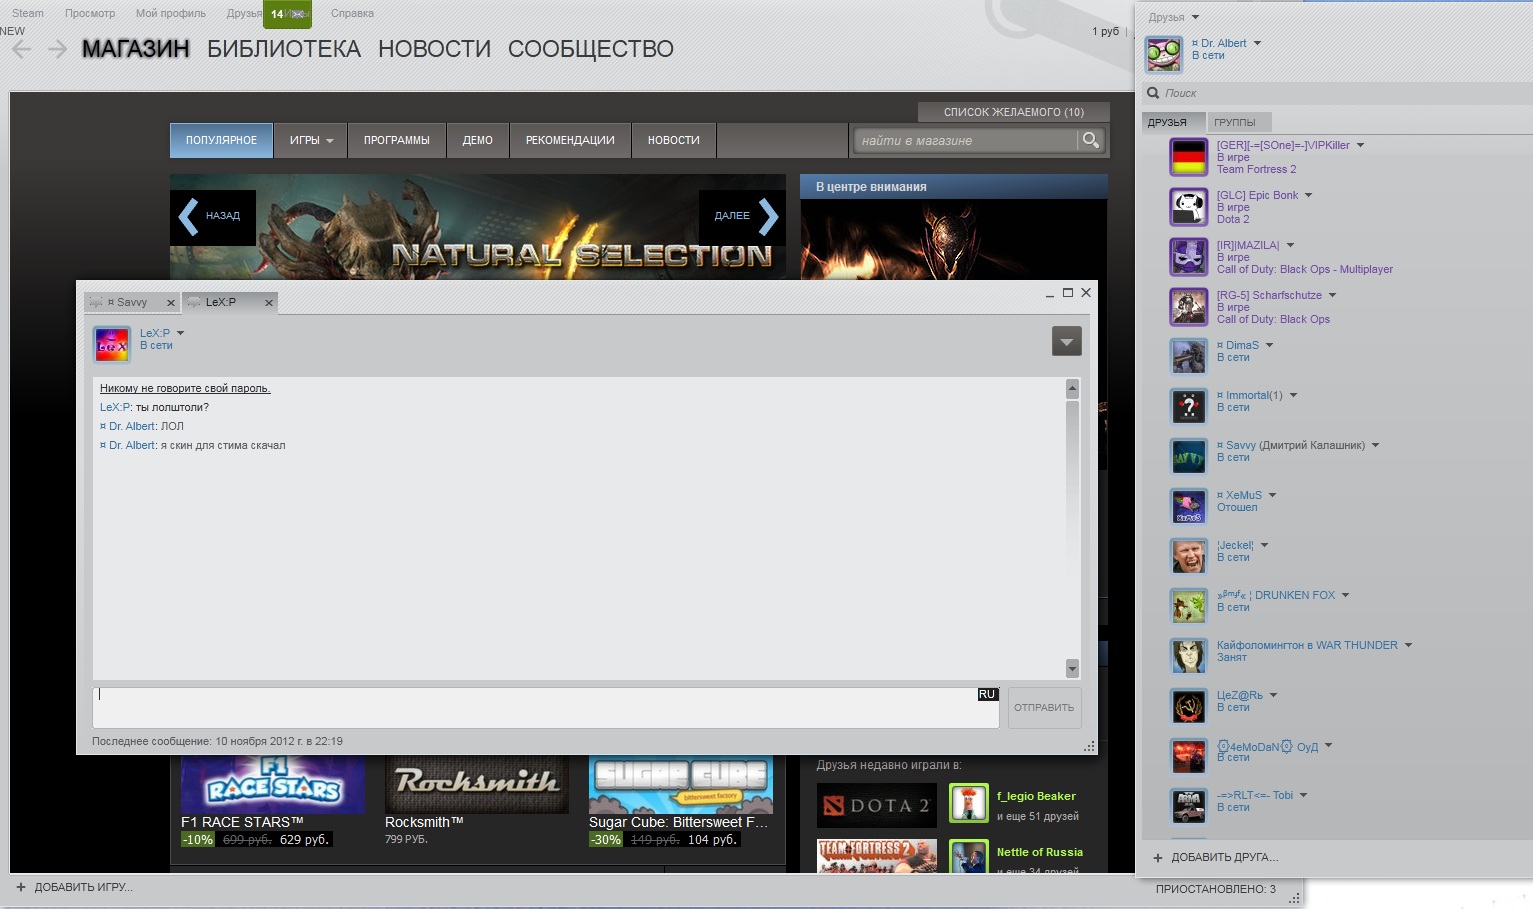Click the green 14 notifications indicator
This screenshot has width=1533, height=909.
click(x=287, y=14)
